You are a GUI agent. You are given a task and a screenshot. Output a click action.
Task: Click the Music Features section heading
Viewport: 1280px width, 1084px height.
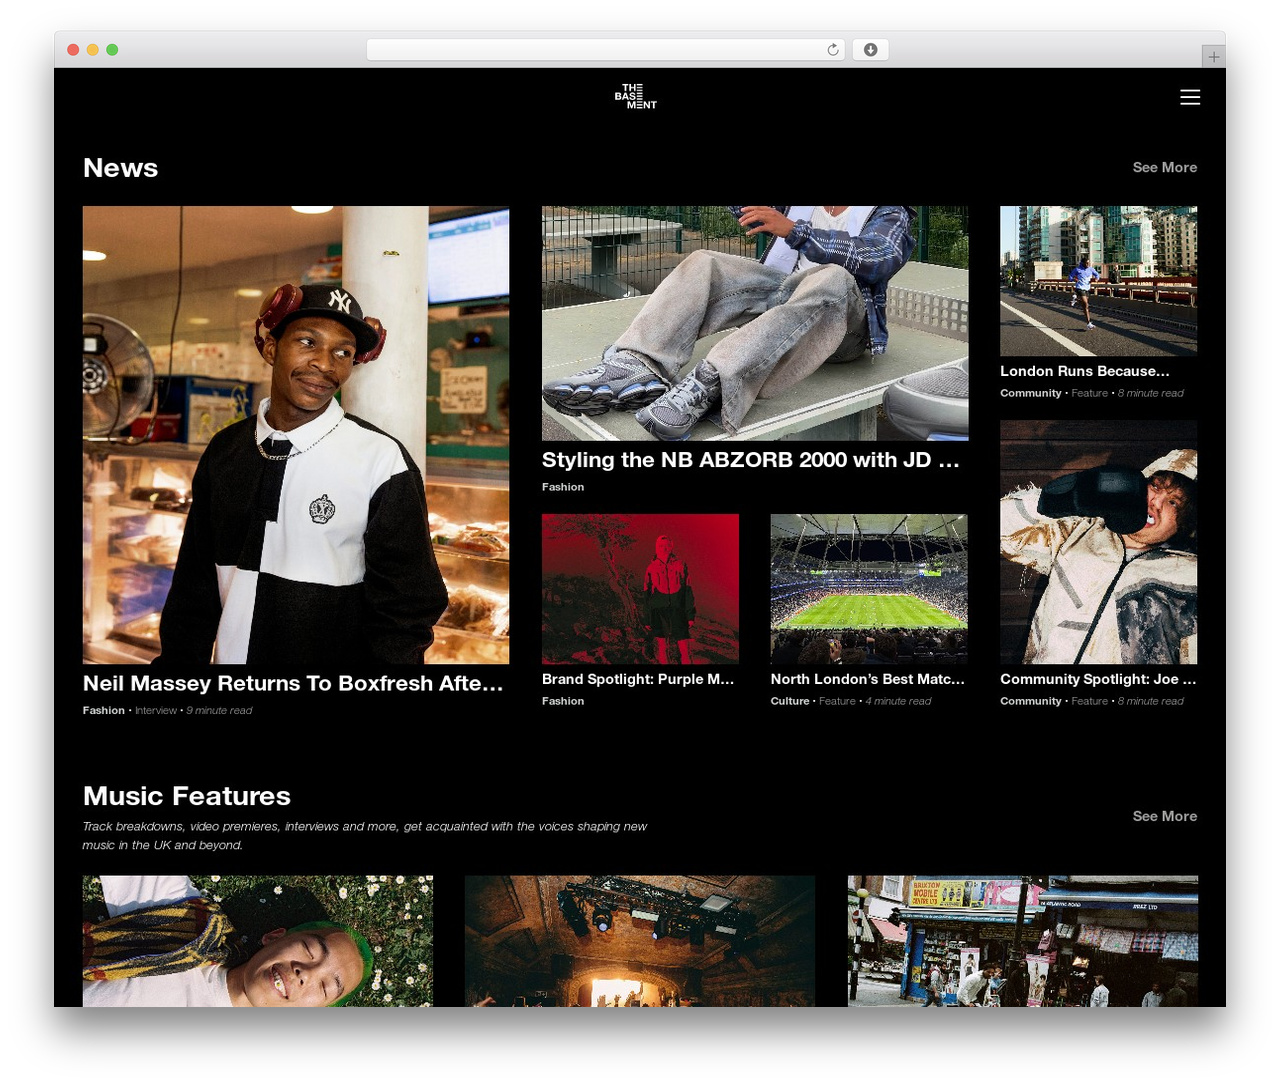(x=187, y=796)
